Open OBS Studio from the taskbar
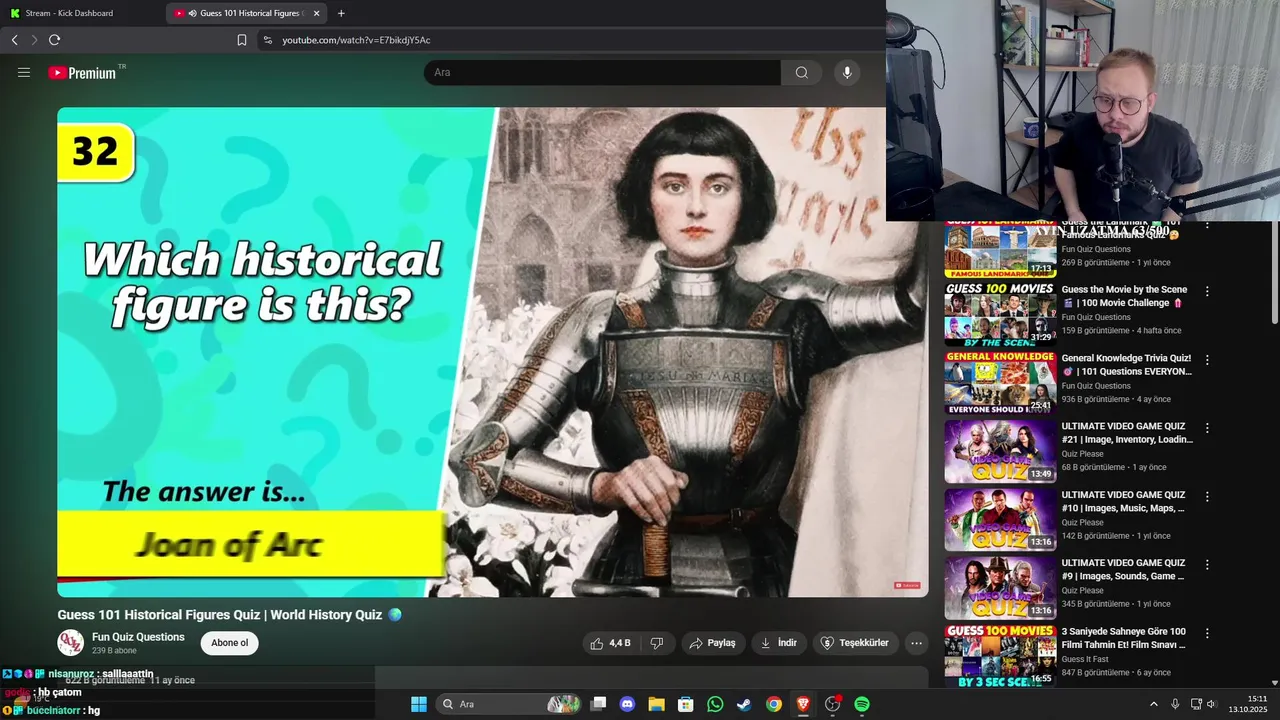 tap(832, 704)
